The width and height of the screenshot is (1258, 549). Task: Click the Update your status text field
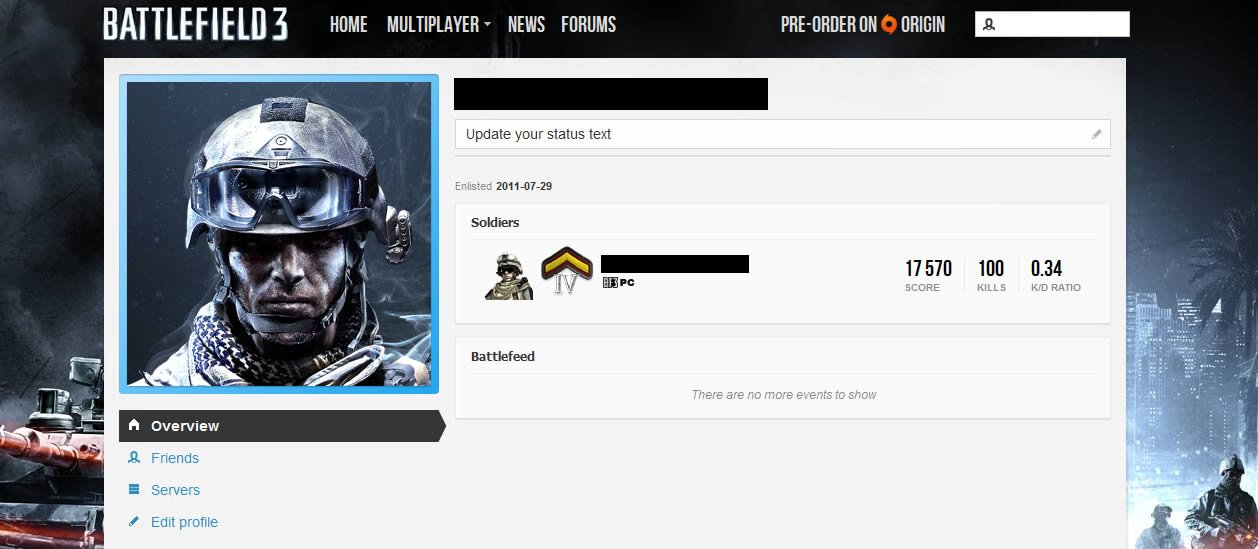783,134
